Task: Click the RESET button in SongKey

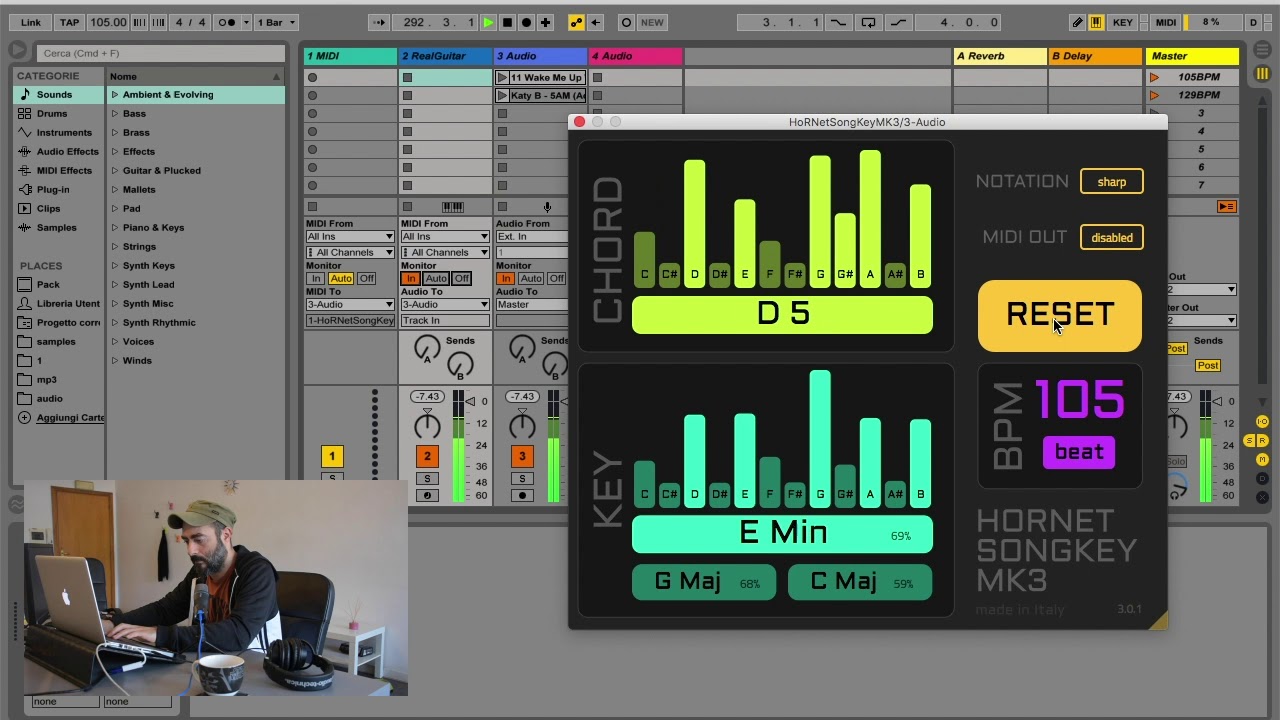Action: click(x=1059, y=315)
